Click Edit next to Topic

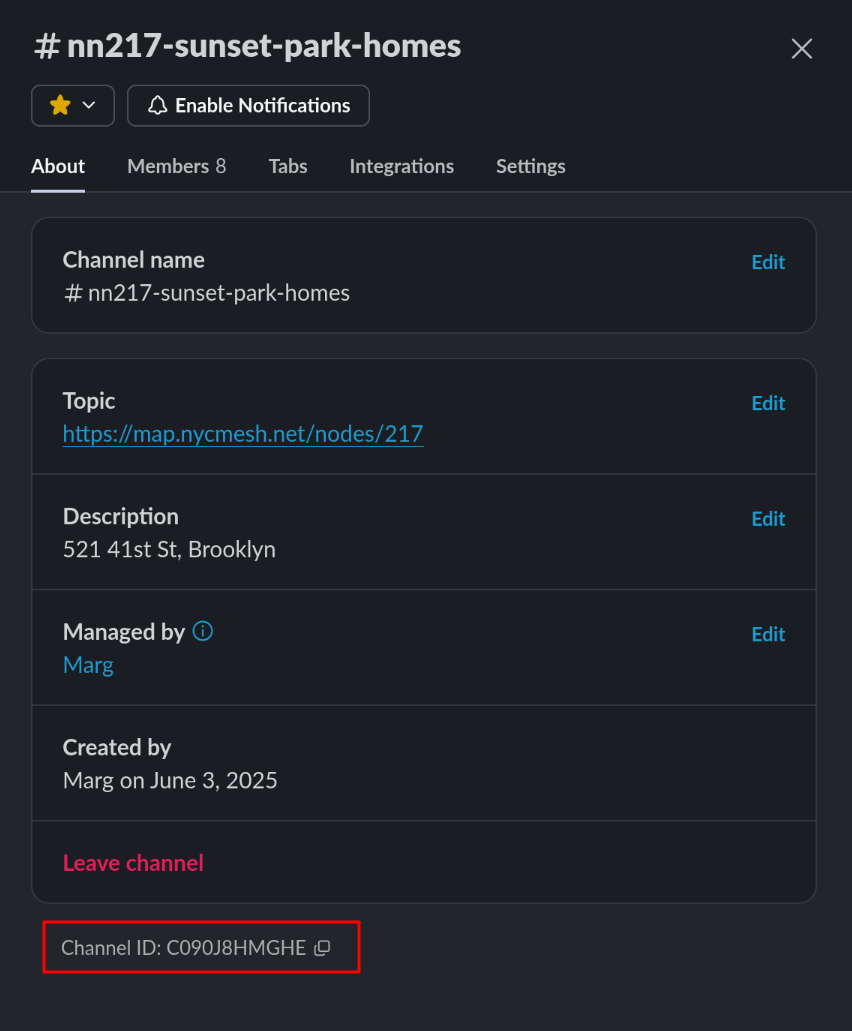tap(768, 403)
